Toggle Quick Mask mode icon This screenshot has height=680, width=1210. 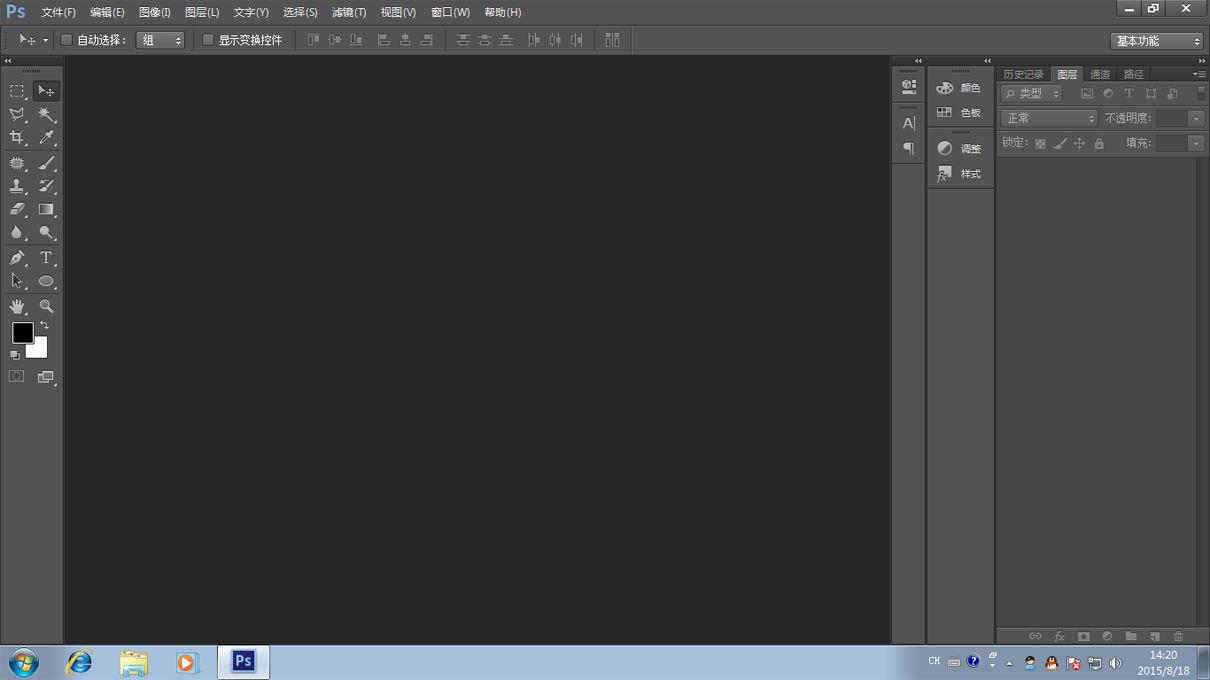pyautogui.click(x=17, y=377)
